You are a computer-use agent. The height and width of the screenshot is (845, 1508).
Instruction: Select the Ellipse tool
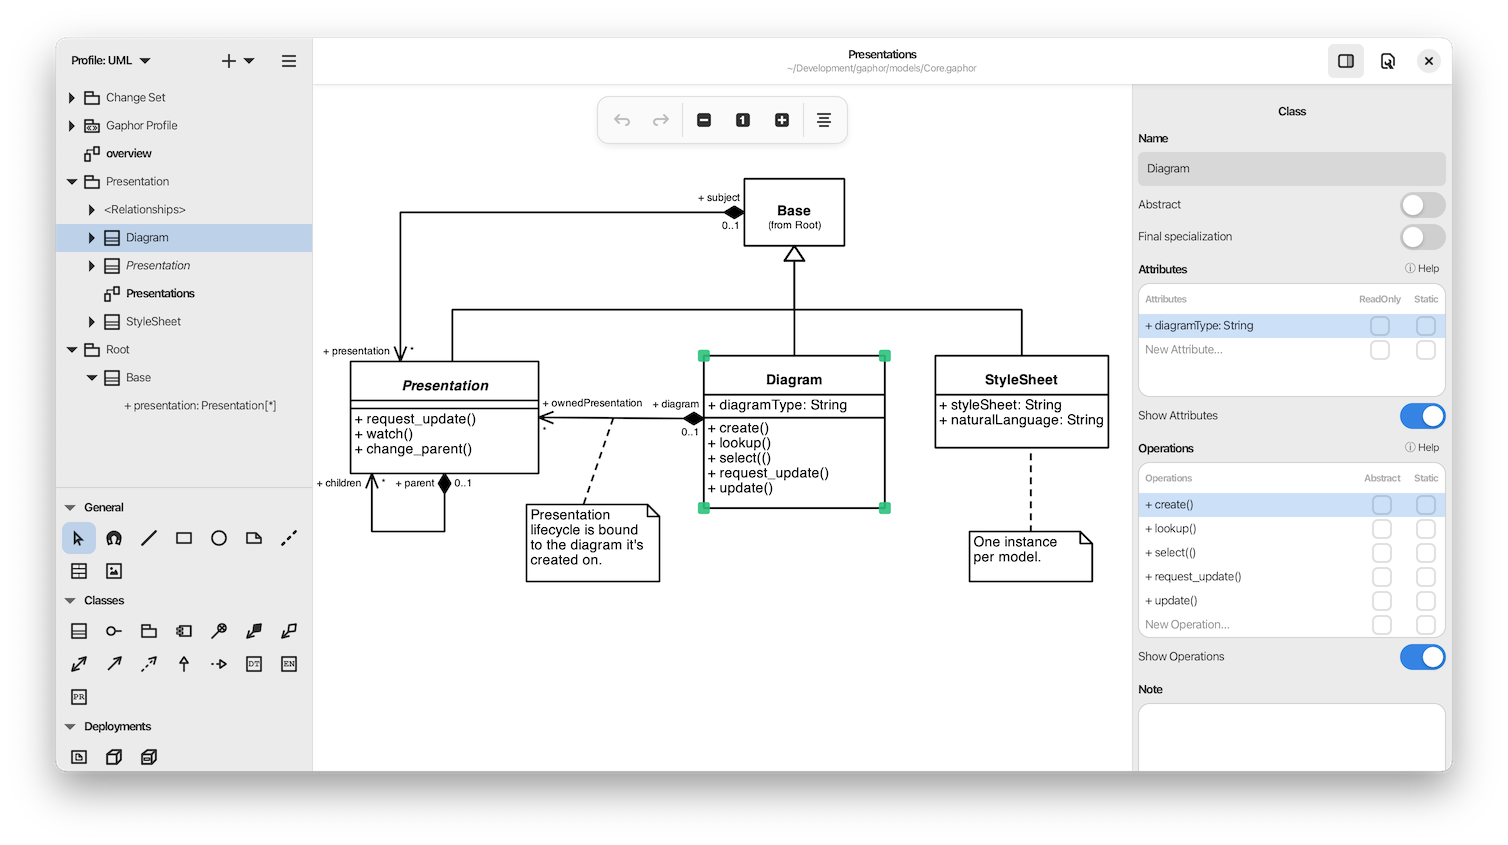[x=219, y=538]
